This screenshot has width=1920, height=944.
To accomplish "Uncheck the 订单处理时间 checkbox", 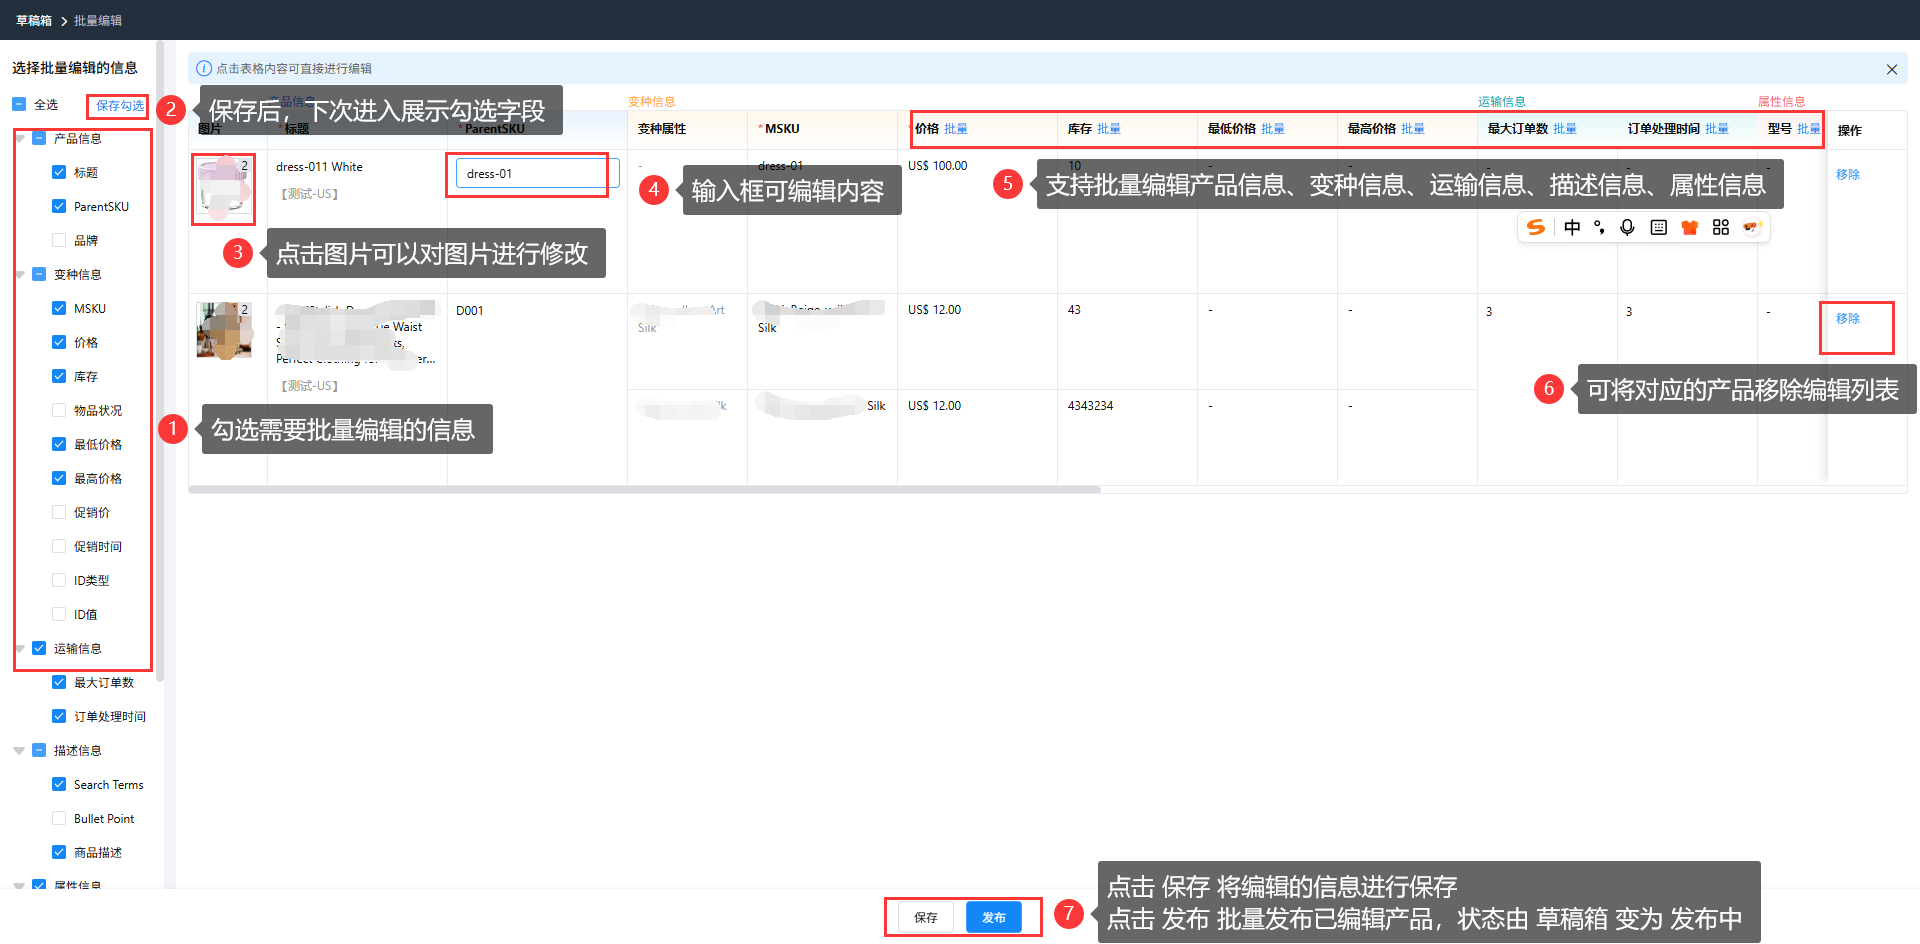I will [x=59, y=716].
